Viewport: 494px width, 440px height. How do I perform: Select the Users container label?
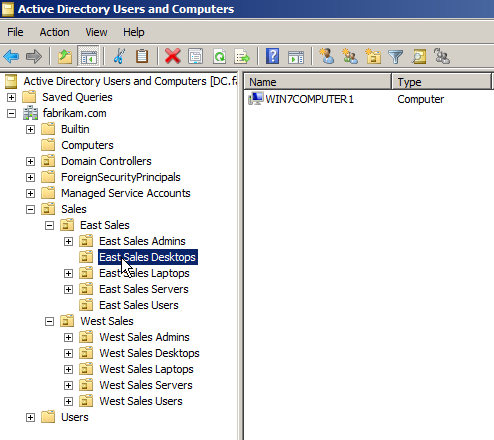(75, 417)
